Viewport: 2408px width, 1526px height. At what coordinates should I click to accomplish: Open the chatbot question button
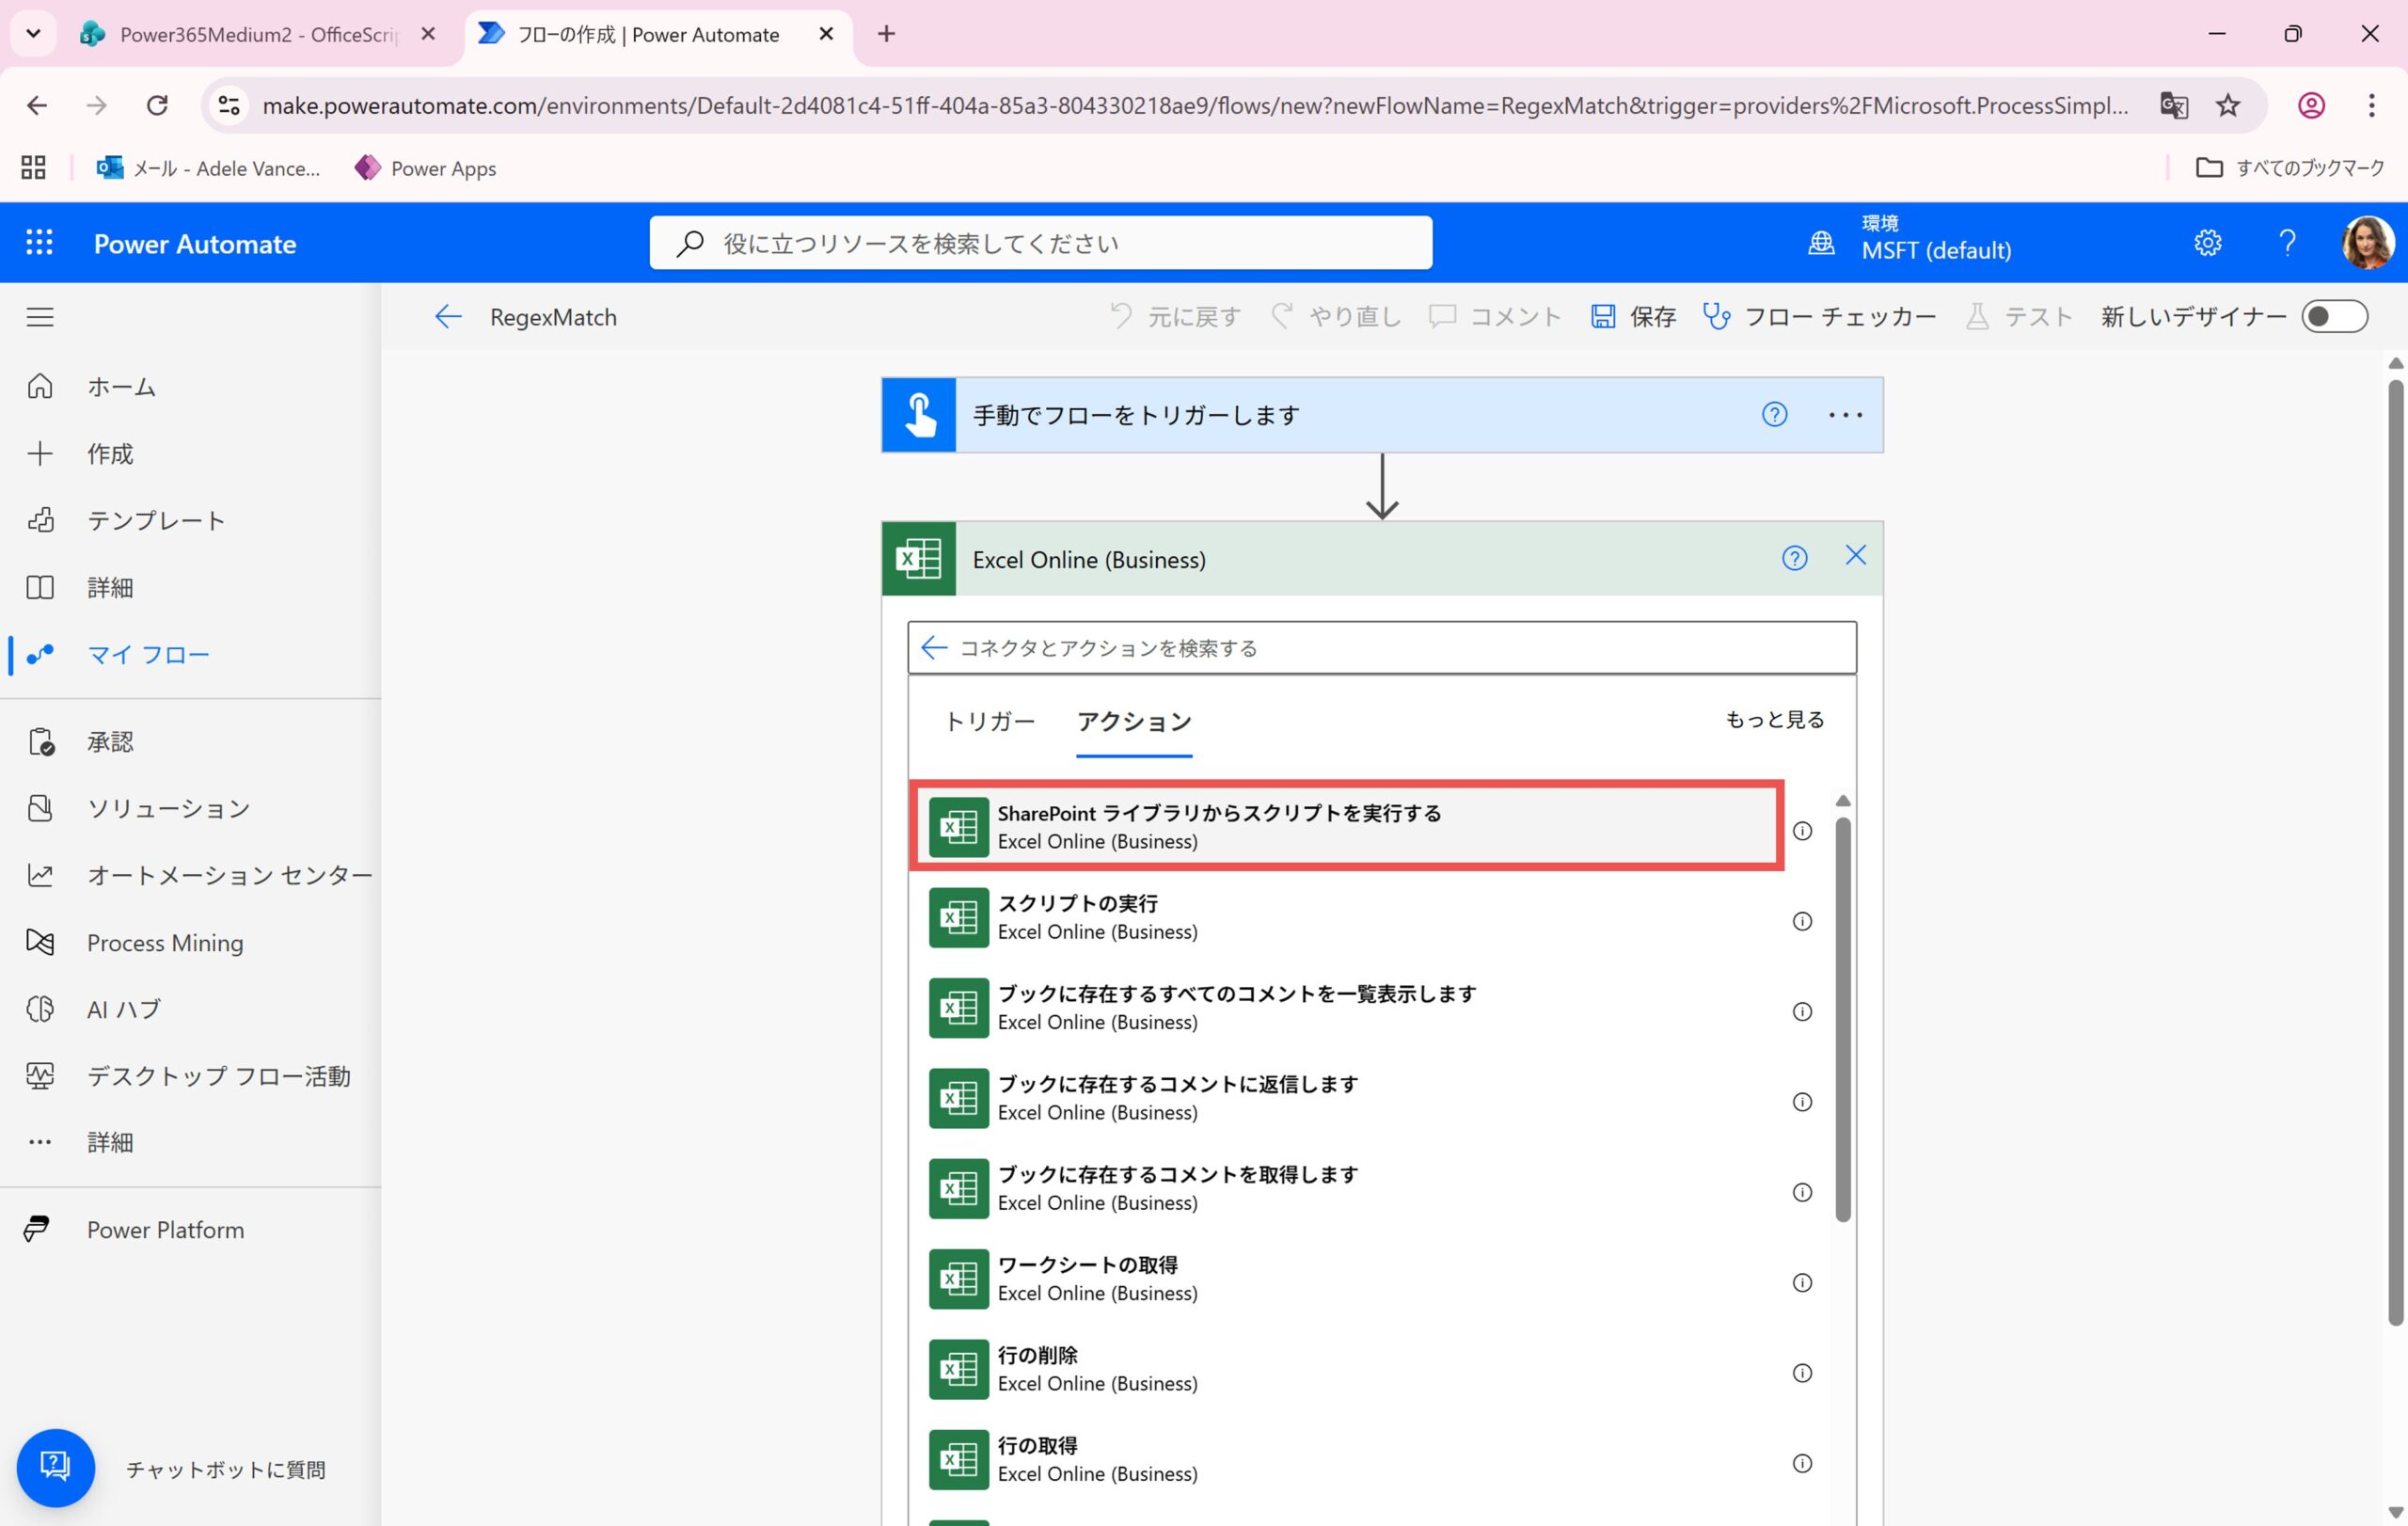(56, 1467)
